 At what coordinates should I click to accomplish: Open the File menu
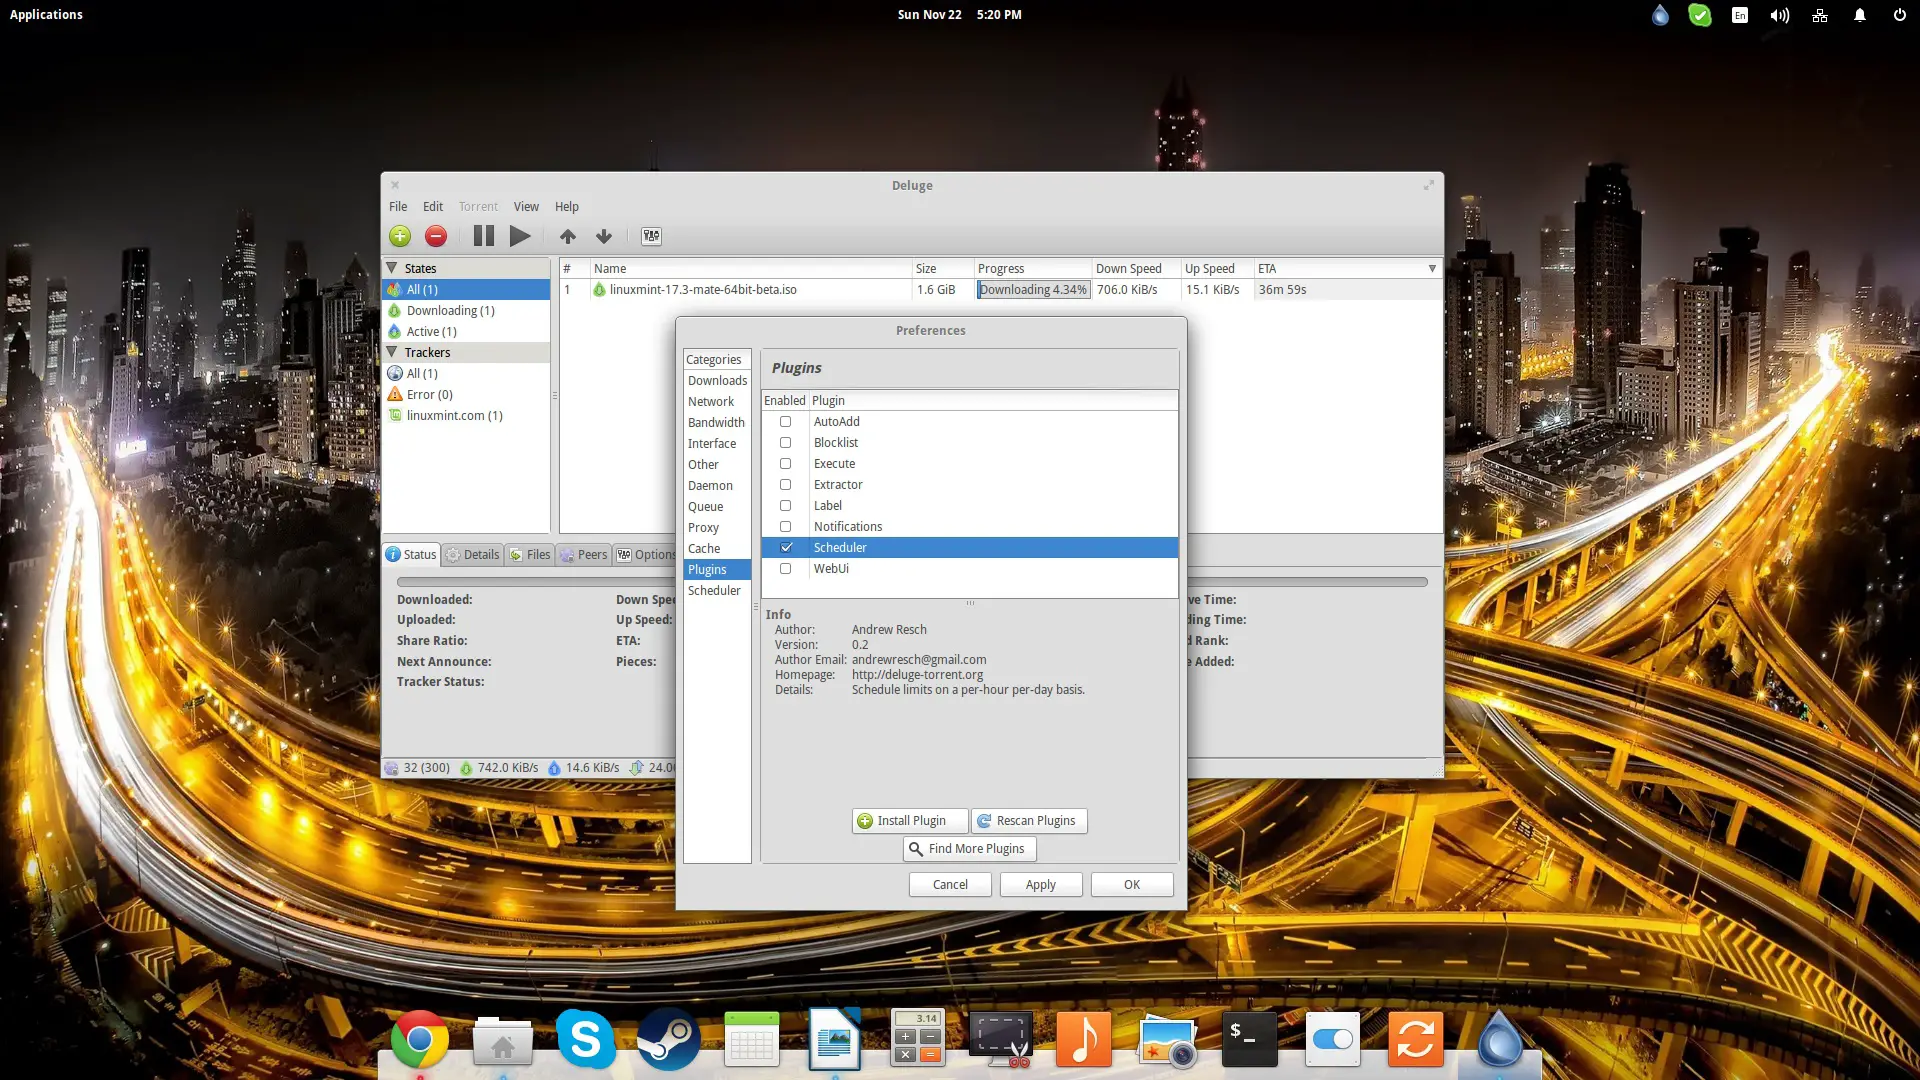tap(398, 206)
